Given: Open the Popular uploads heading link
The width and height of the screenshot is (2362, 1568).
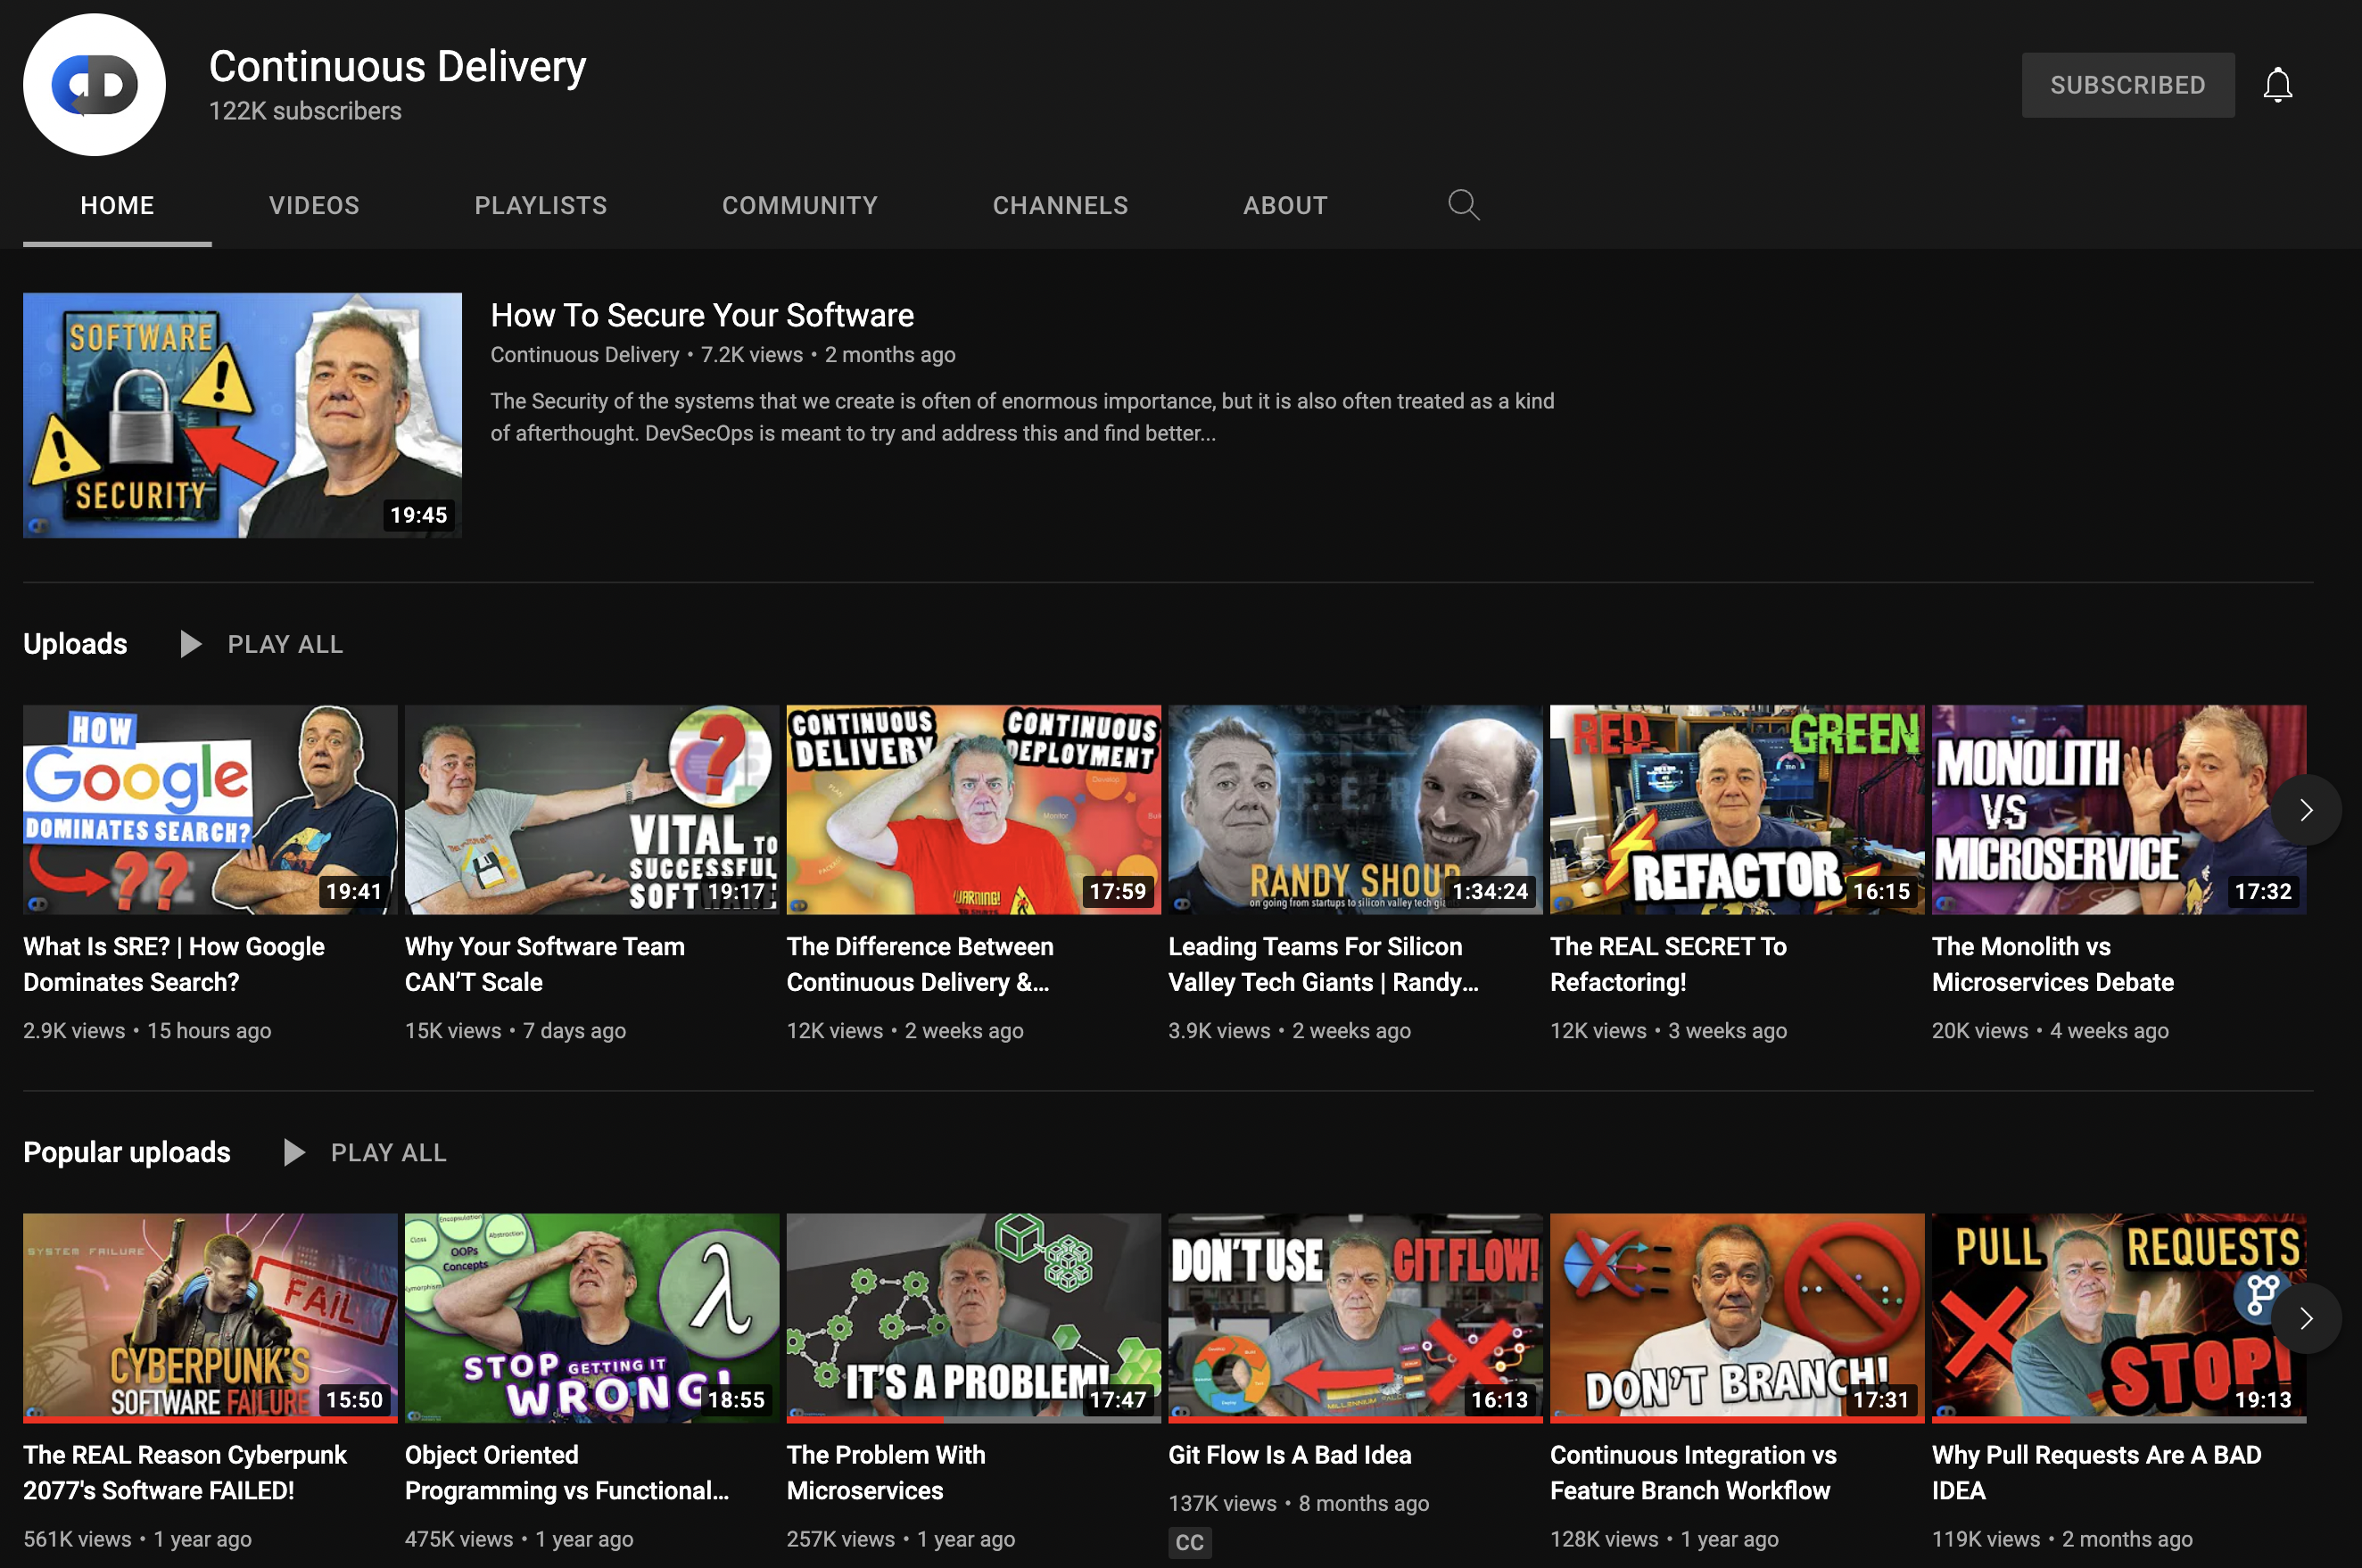Looking at the screenshot, I should pyautogui.click(x=127, y=1152).
